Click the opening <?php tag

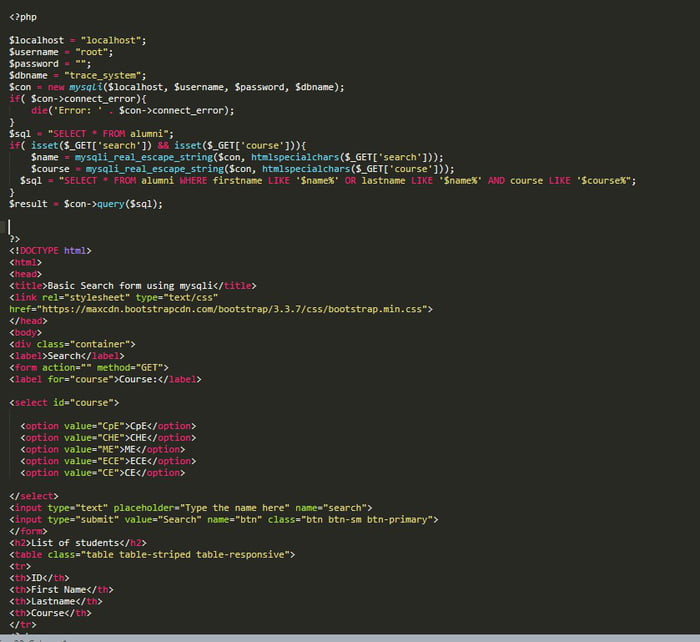[x=24, y=17]
